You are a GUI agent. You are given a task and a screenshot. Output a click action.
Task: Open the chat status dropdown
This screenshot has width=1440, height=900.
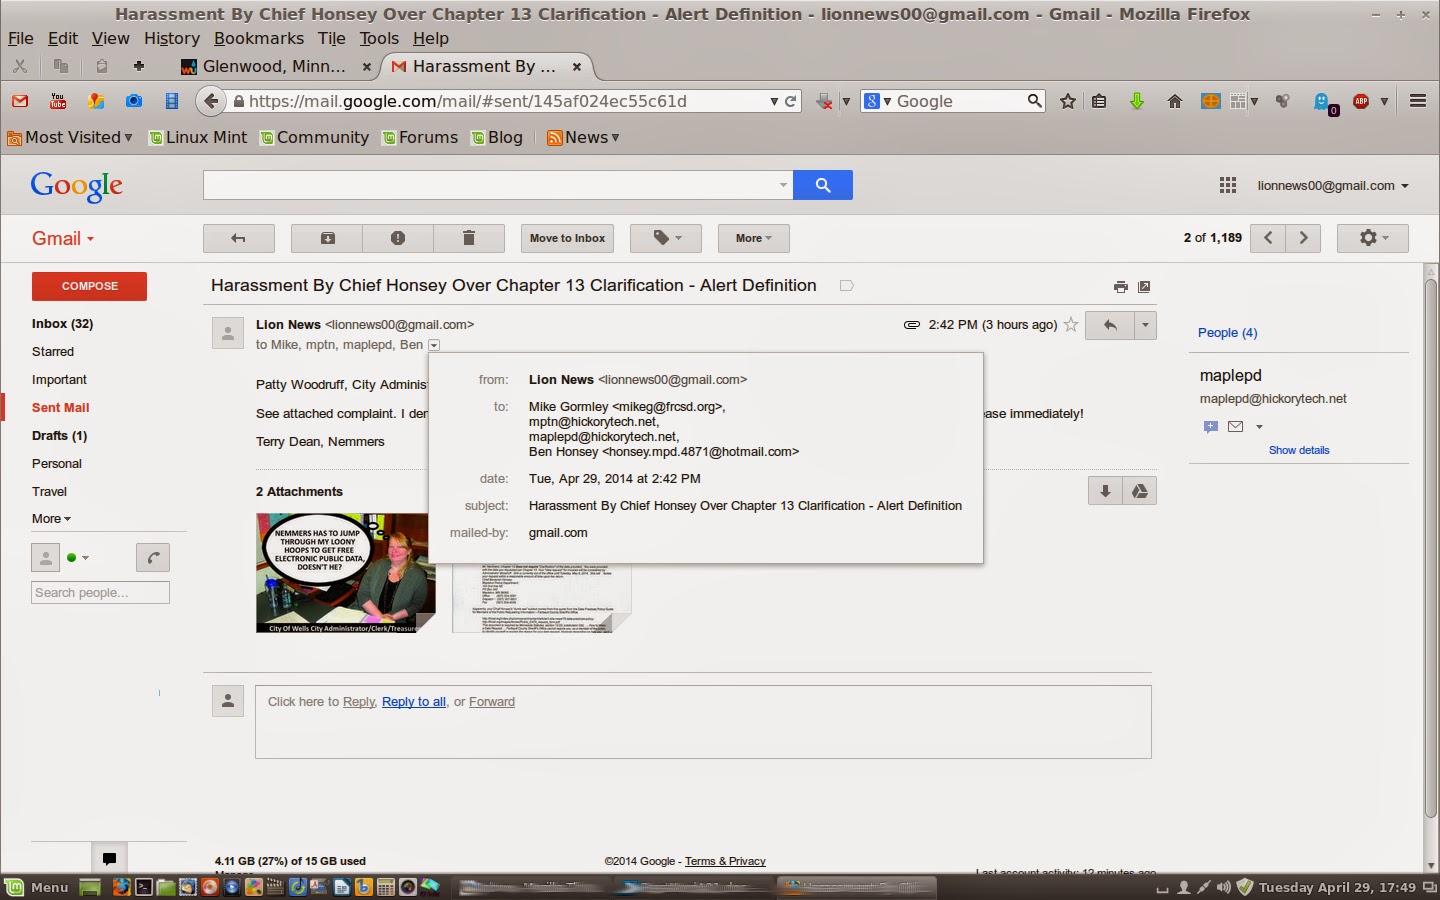pos(78,558)
